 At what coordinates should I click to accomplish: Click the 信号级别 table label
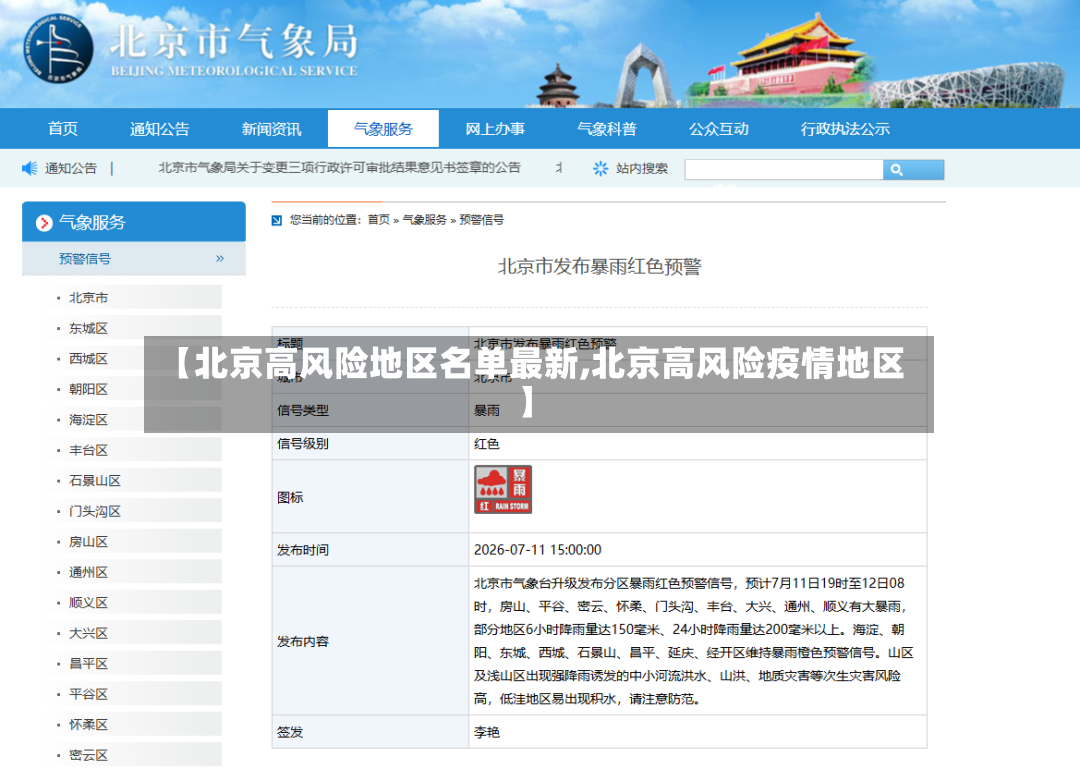(x=302, y=444)
